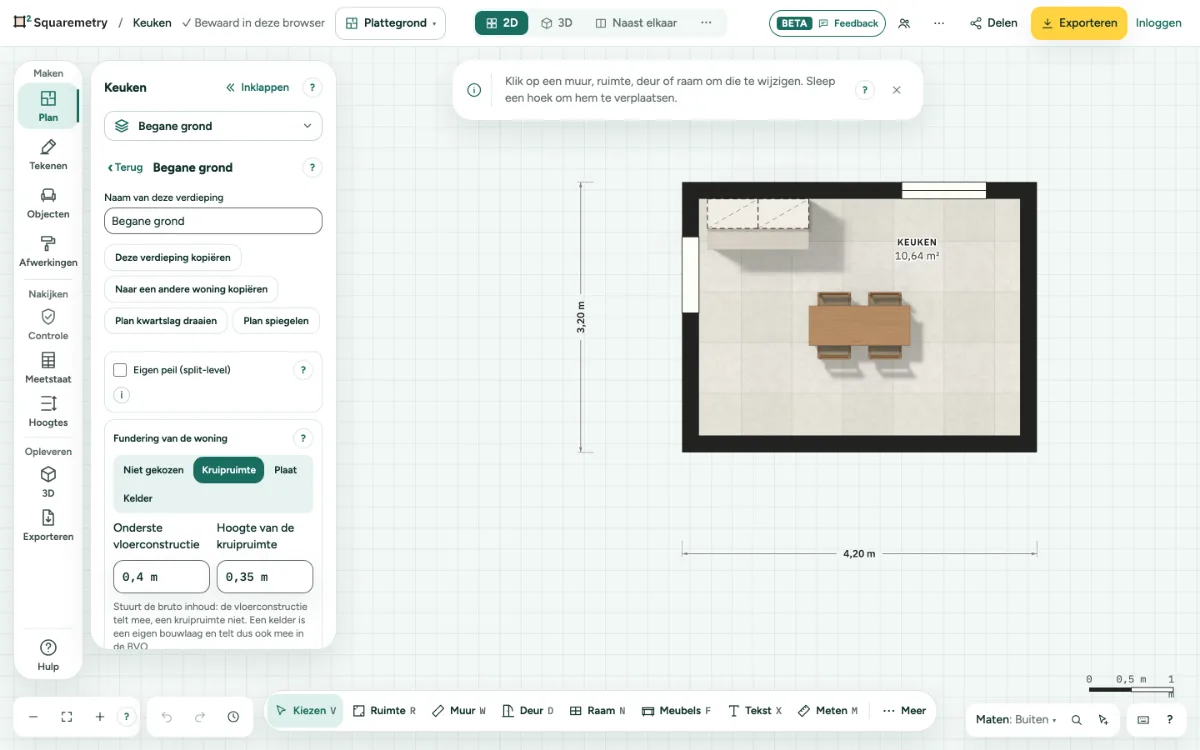Select Niet gekozen foundation option
1200x750 pixels.
click(x=153, y=470)
